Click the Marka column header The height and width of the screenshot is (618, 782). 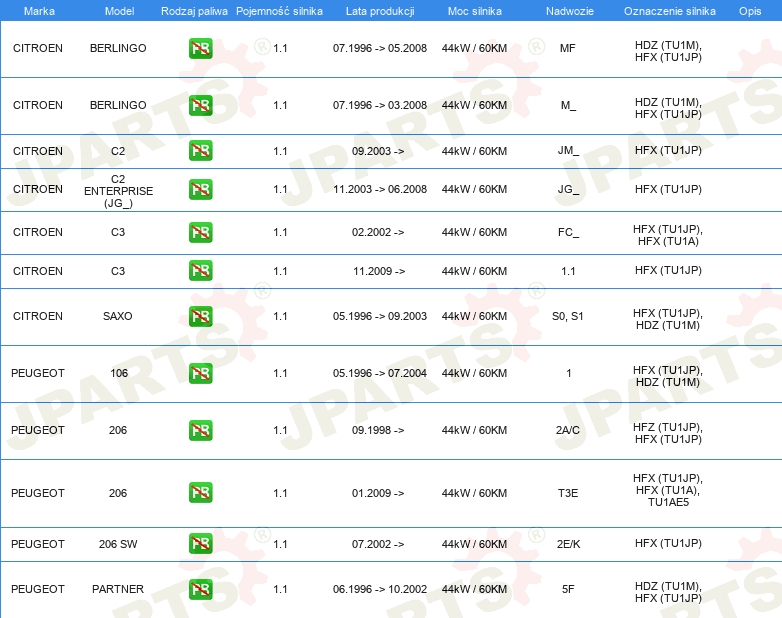pyautogui.click(x=39, y=11)
